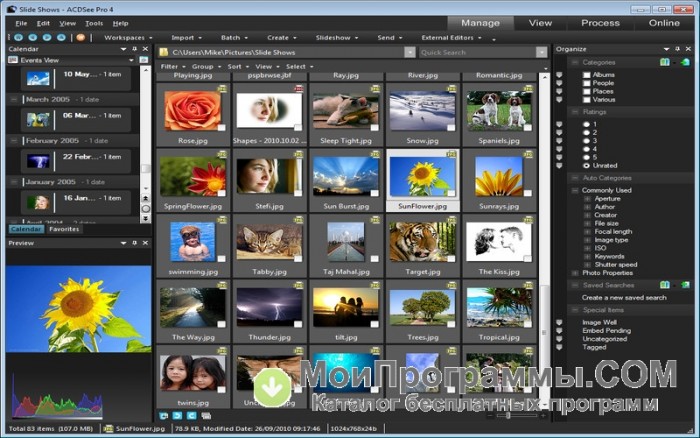Image resolution: width=700 pixels, height=438 pixels.
Task: Click the zoom-in plus of thumbnail slider
Action: tap(543, 416)
